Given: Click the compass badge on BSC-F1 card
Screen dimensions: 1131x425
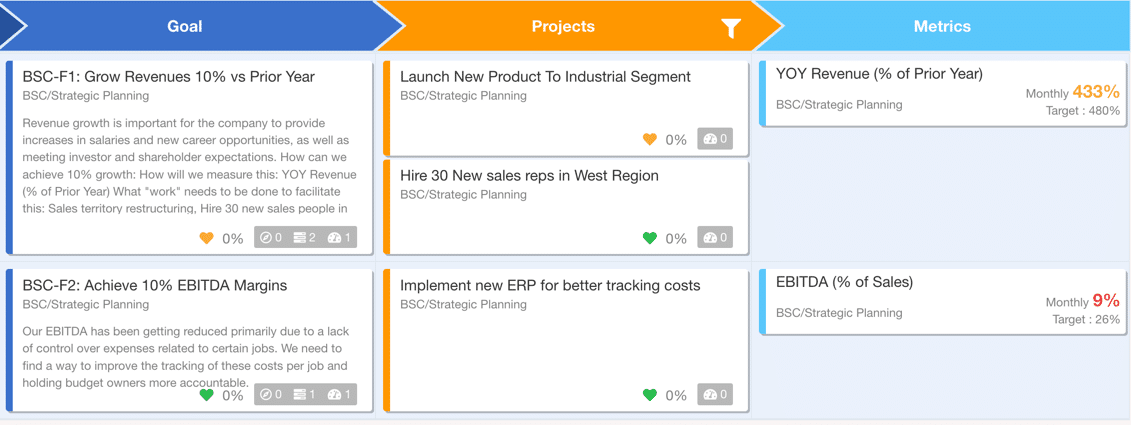Looking at the screenshot, I should coord(271,237).
